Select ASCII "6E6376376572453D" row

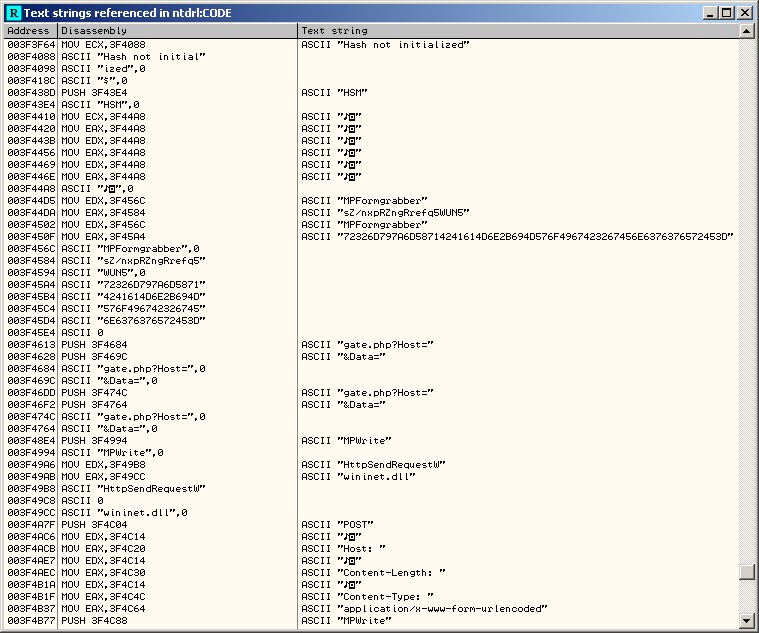(x=372, y=320)
